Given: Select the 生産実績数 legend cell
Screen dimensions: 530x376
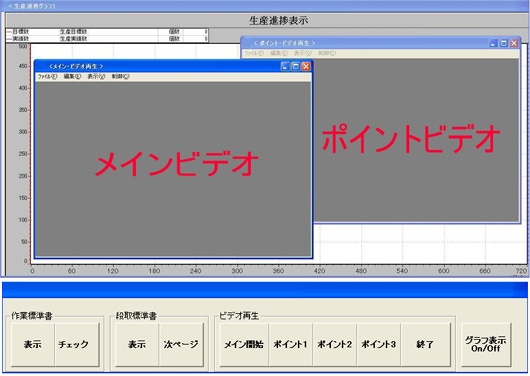Looking at the screenshot, I should [74, 39].
